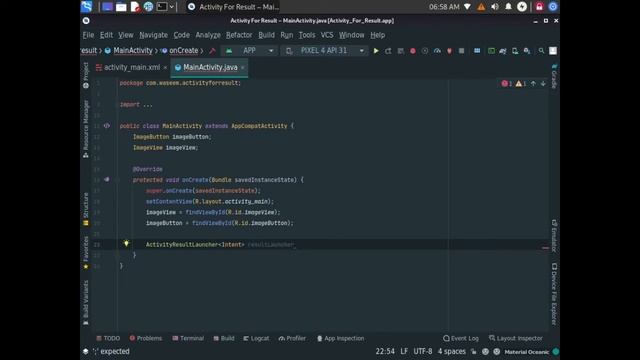Toggle the read-only lock status icon
The image size is (640, 360).
click(473, 351)
